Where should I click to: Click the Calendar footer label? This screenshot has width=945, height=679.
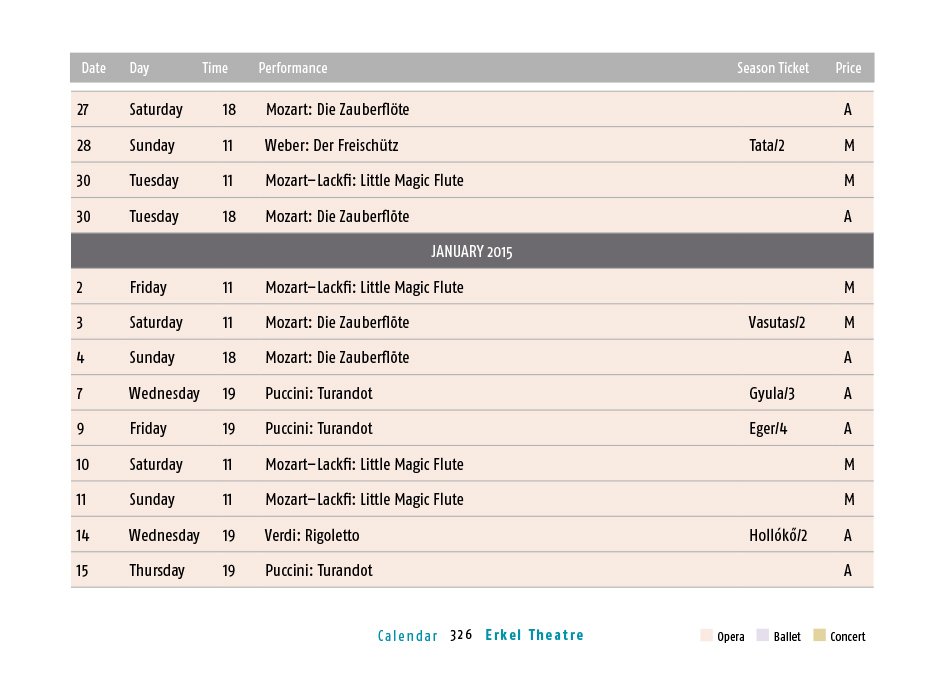pyautogui.click(x=407, y=636)
